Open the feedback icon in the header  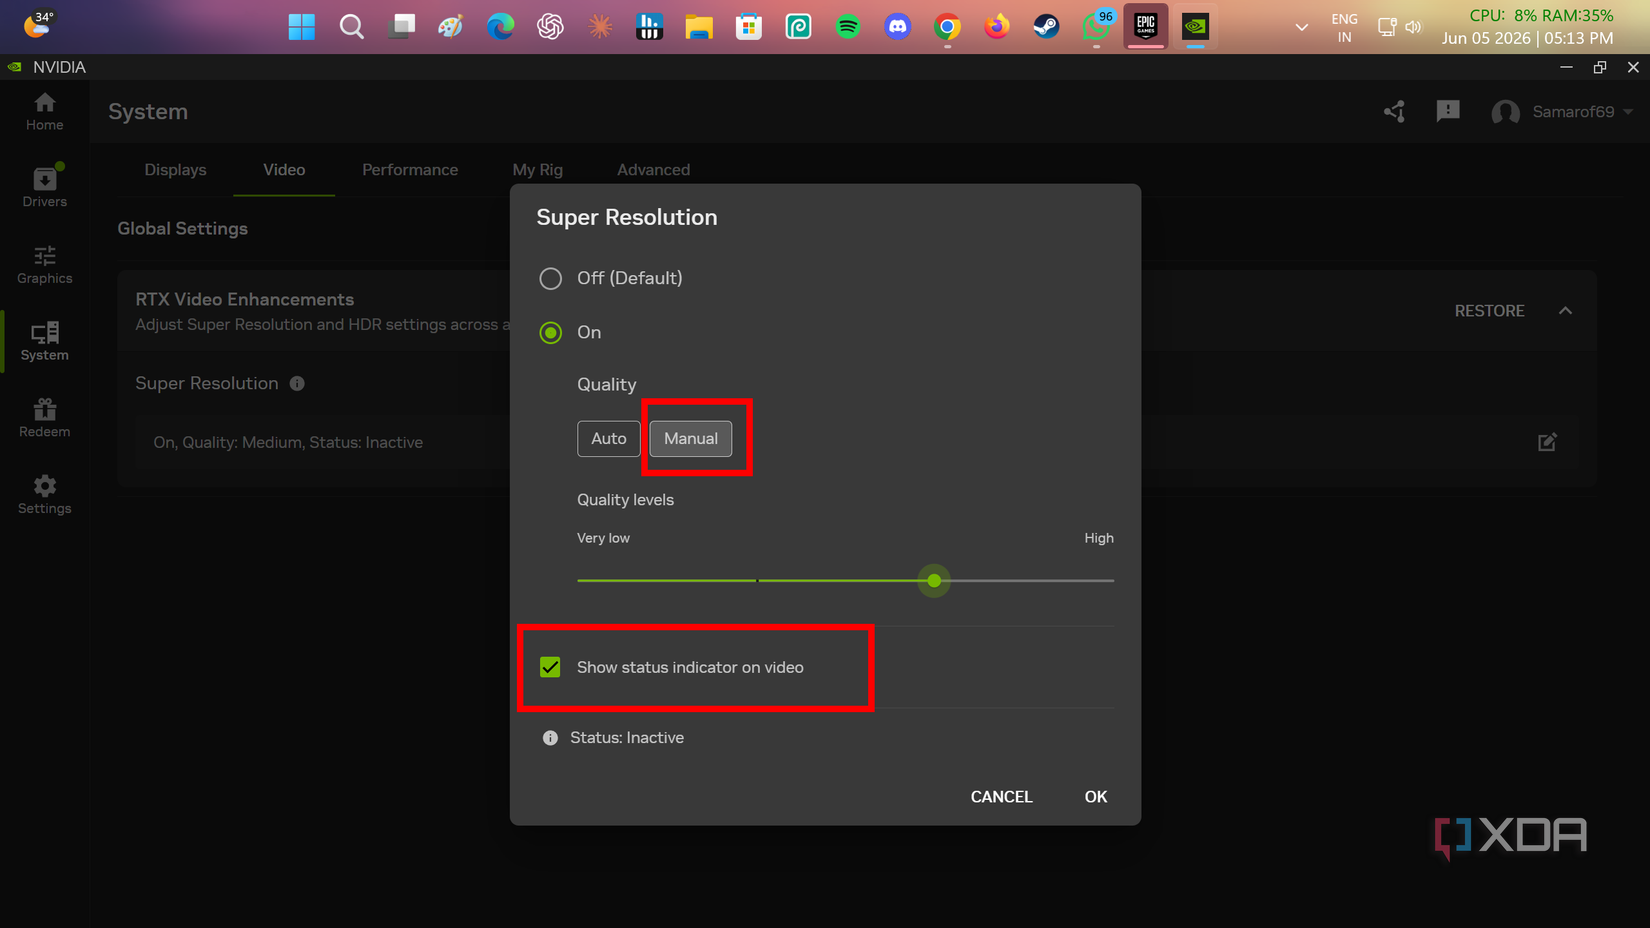1448,111
